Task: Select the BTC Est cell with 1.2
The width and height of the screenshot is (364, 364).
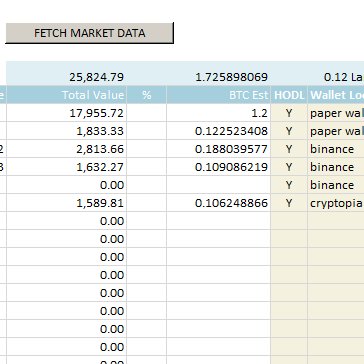Action: pyautogui.click(x=218, y=113)
